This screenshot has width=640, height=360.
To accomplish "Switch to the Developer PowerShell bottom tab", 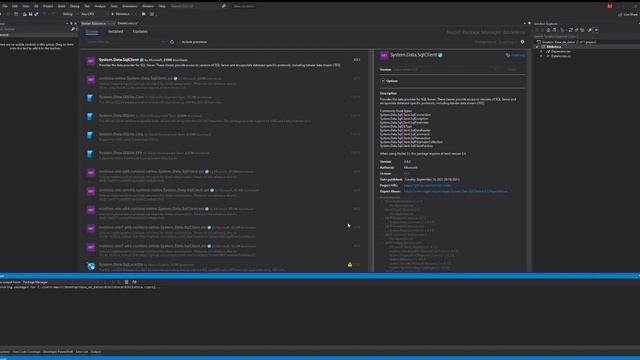I will point(58,351).
